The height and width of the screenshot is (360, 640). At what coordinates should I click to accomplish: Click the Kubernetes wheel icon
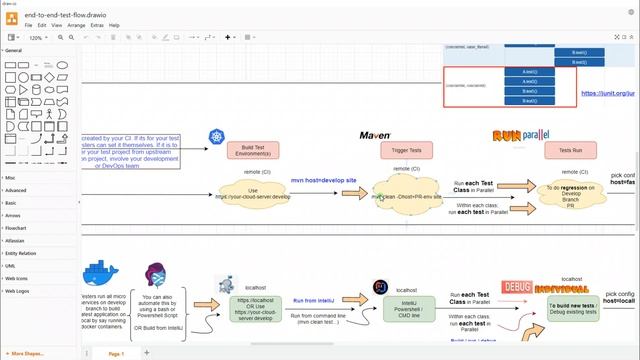(216, 136)
